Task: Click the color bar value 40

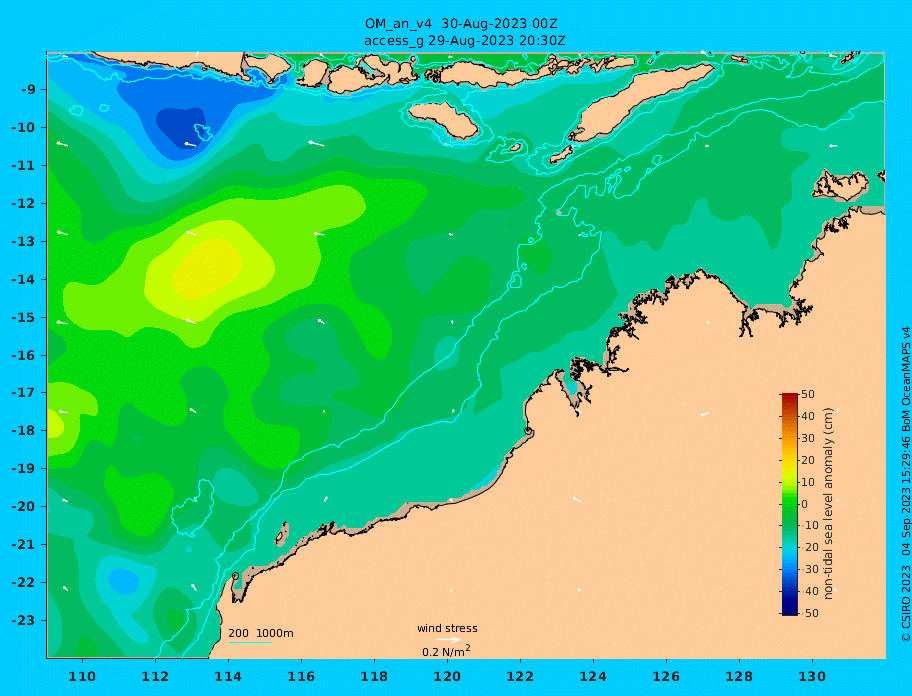Action: [808, 416]
